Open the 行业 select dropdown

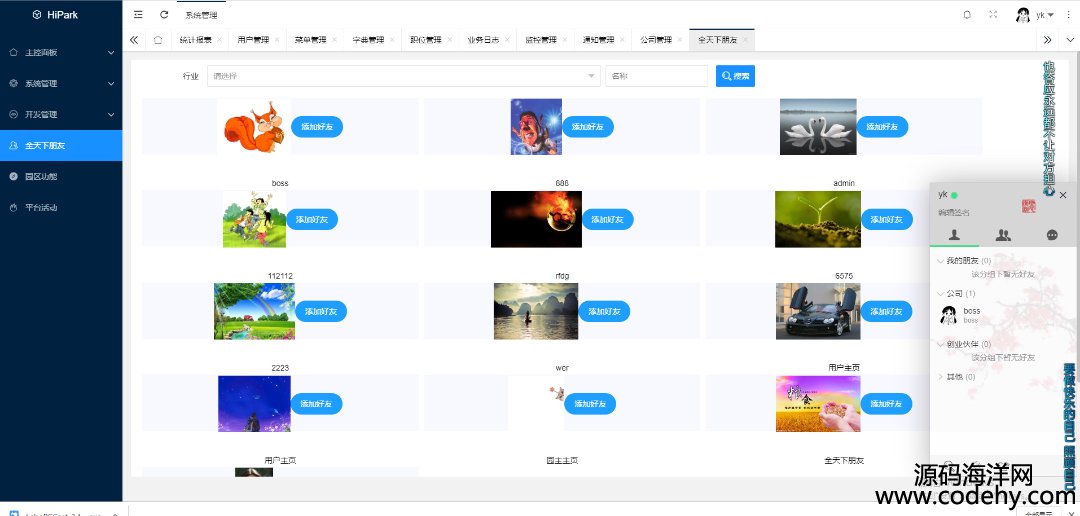click(x=404, y=76)
